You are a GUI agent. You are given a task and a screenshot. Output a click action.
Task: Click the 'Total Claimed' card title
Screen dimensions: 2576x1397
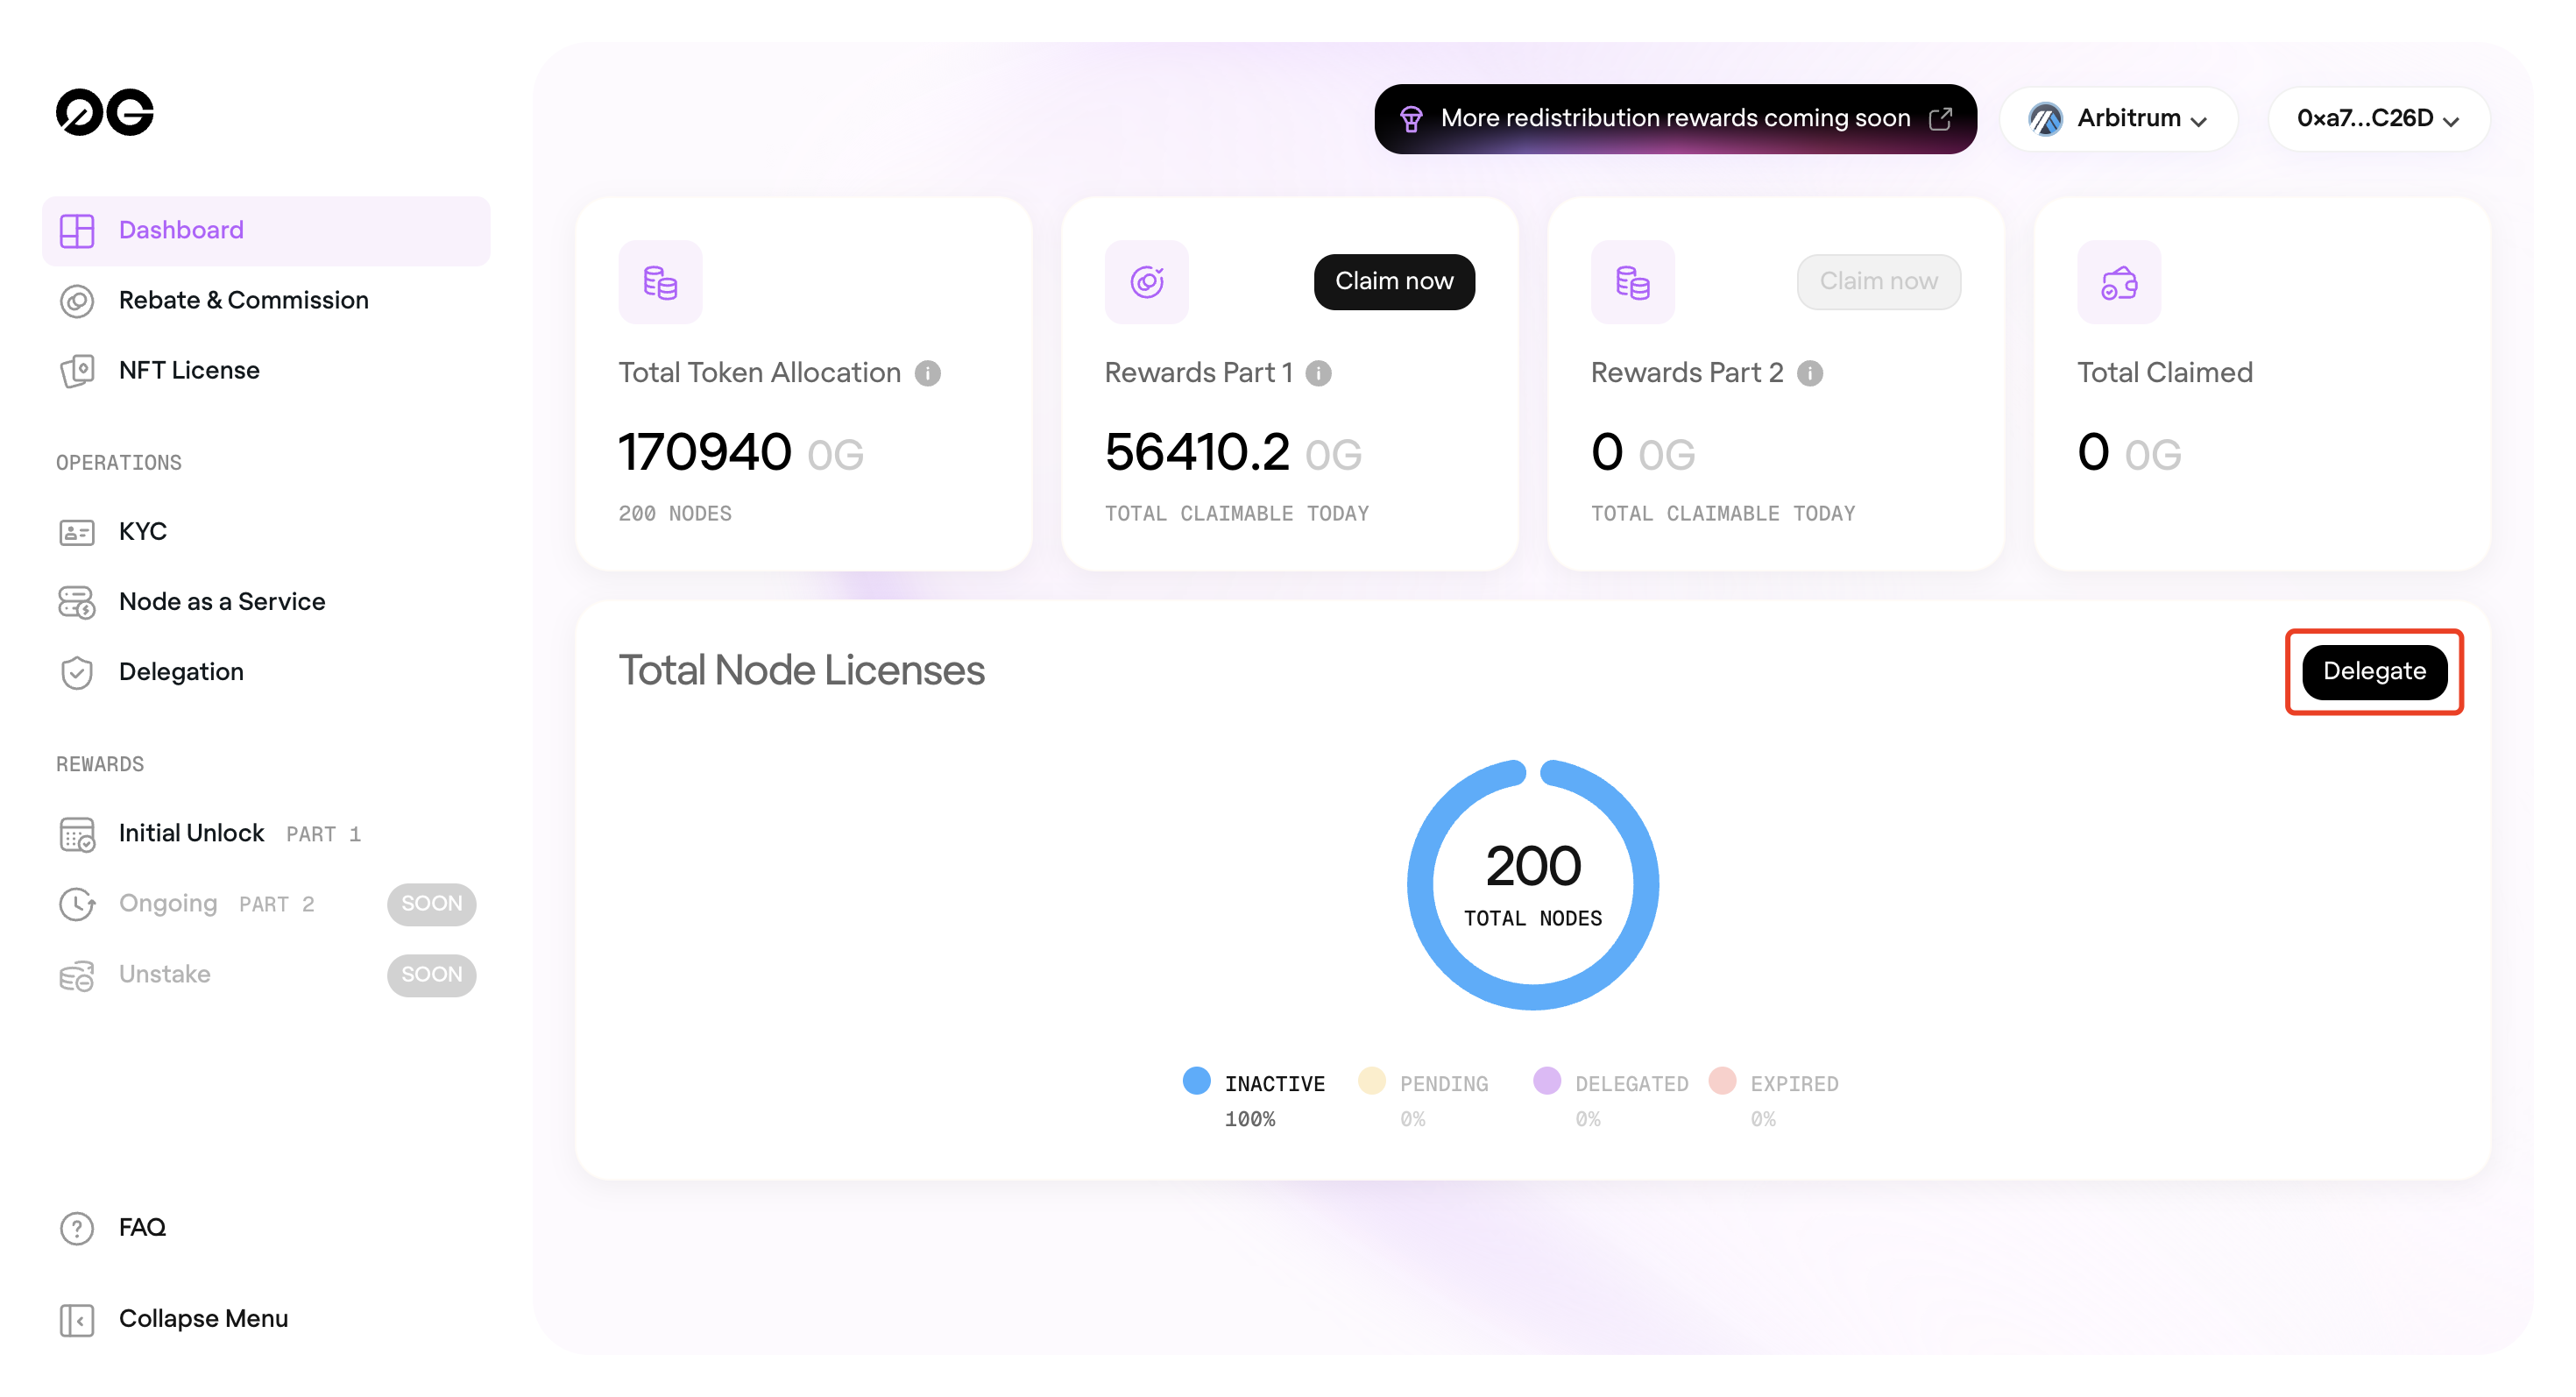pos(2164,373)
